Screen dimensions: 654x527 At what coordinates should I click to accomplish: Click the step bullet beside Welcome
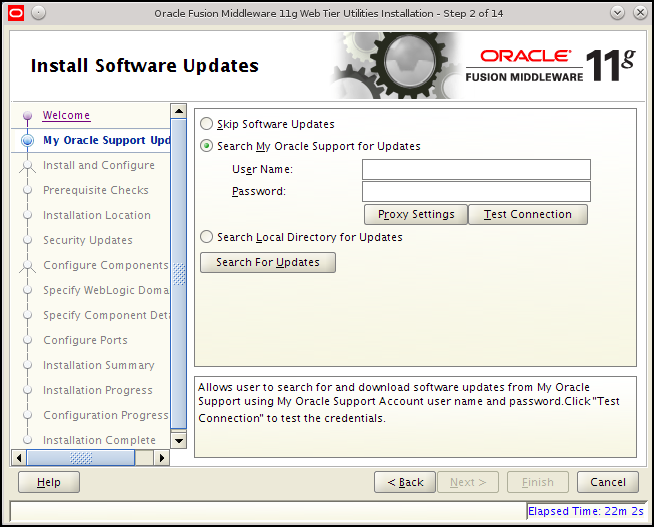[x=28, y=115]
